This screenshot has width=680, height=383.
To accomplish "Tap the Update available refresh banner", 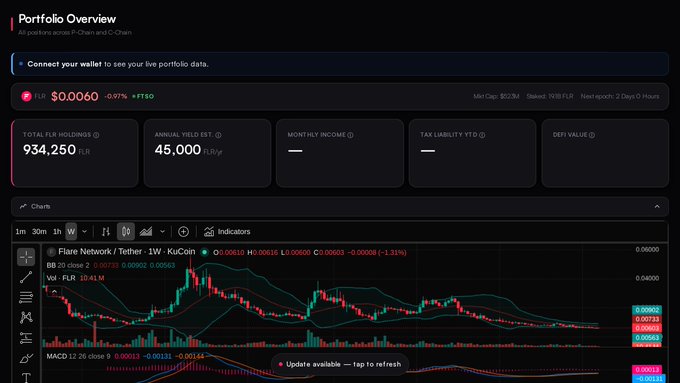I will click(340, 364).
